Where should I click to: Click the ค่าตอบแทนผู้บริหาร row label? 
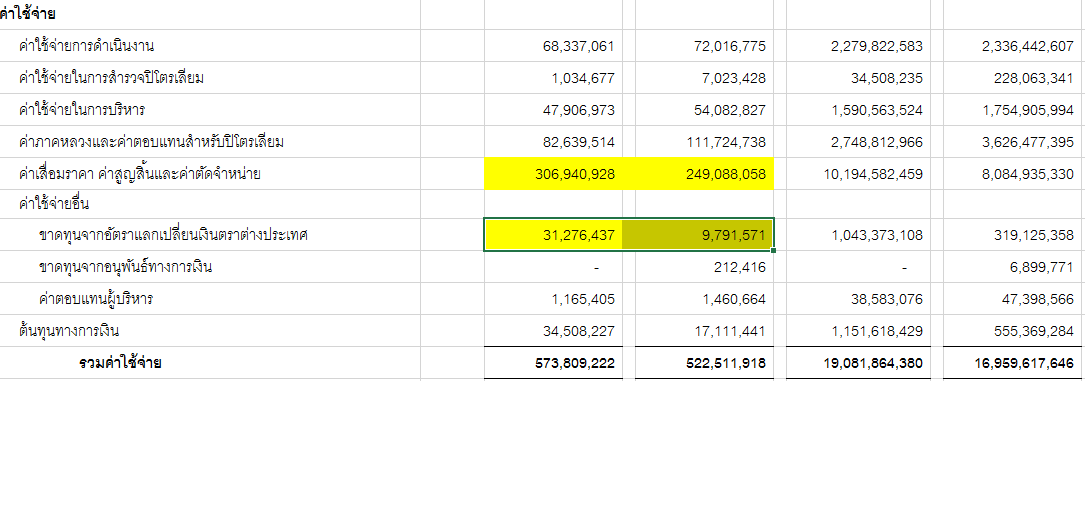pyautogui.click(x=96, y=299)
